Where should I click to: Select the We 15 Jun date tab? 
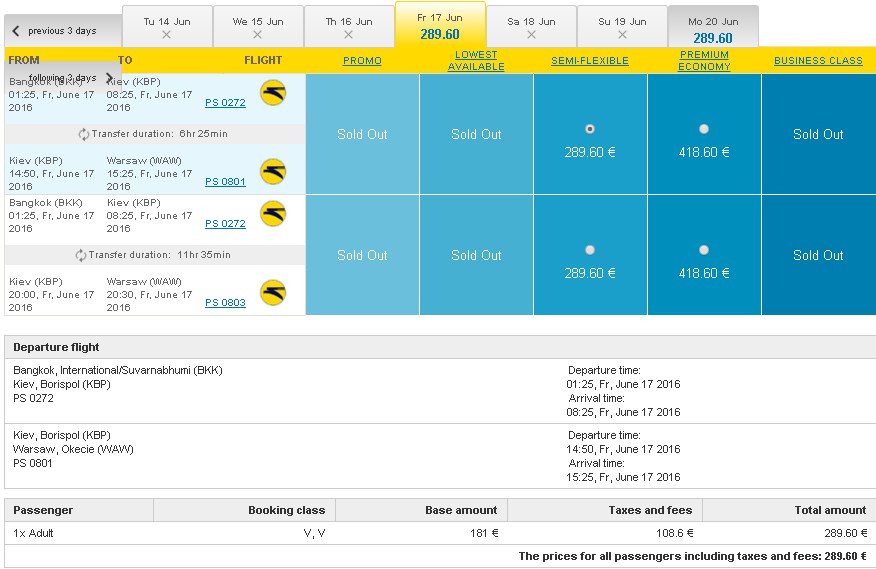click(258, 28)
